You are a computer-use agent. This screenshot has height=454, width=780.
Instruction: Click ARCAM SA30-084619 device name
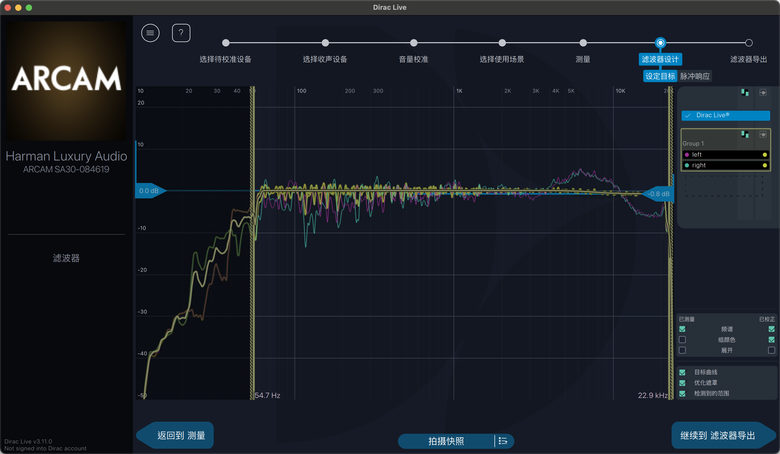click(x=66, y=170)
